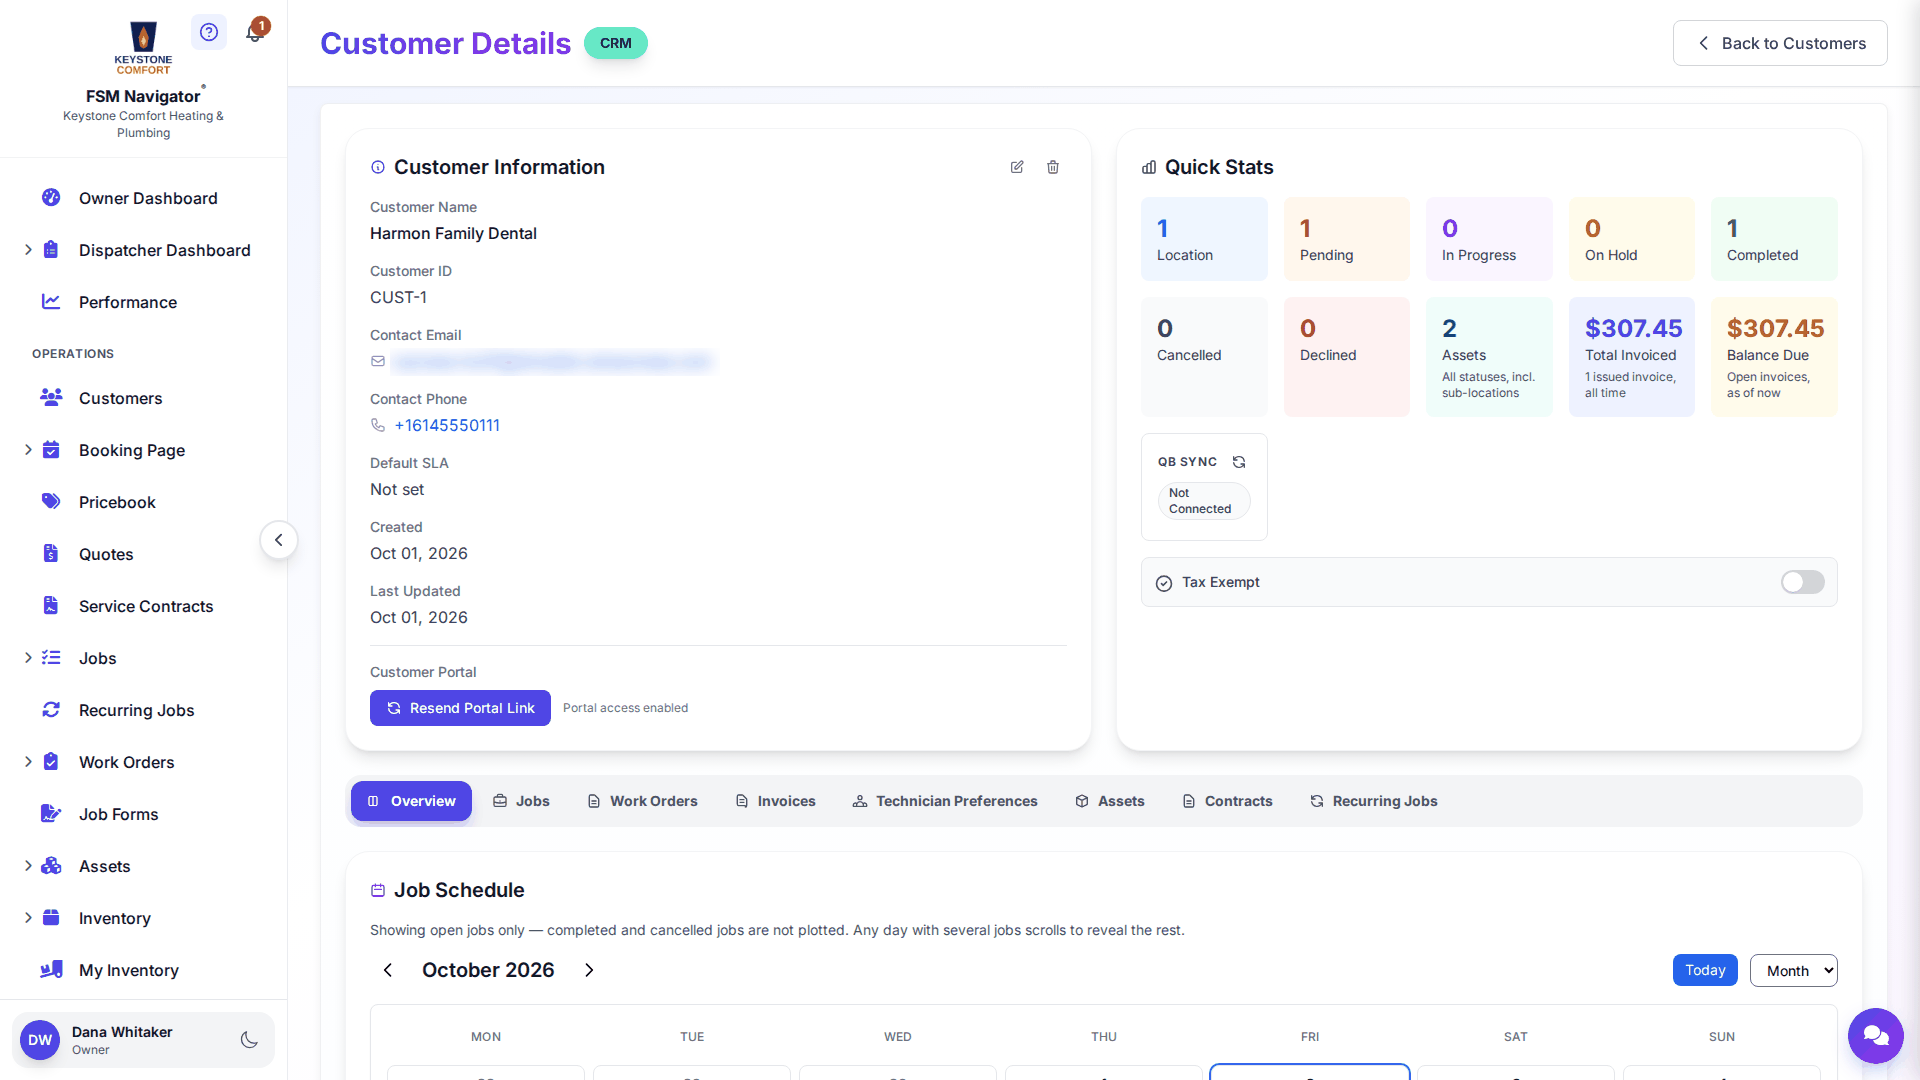This screenshot has width=1920, height=1080.
Task: Click the Job Forms icon
Action: click(x=51, y=814)
